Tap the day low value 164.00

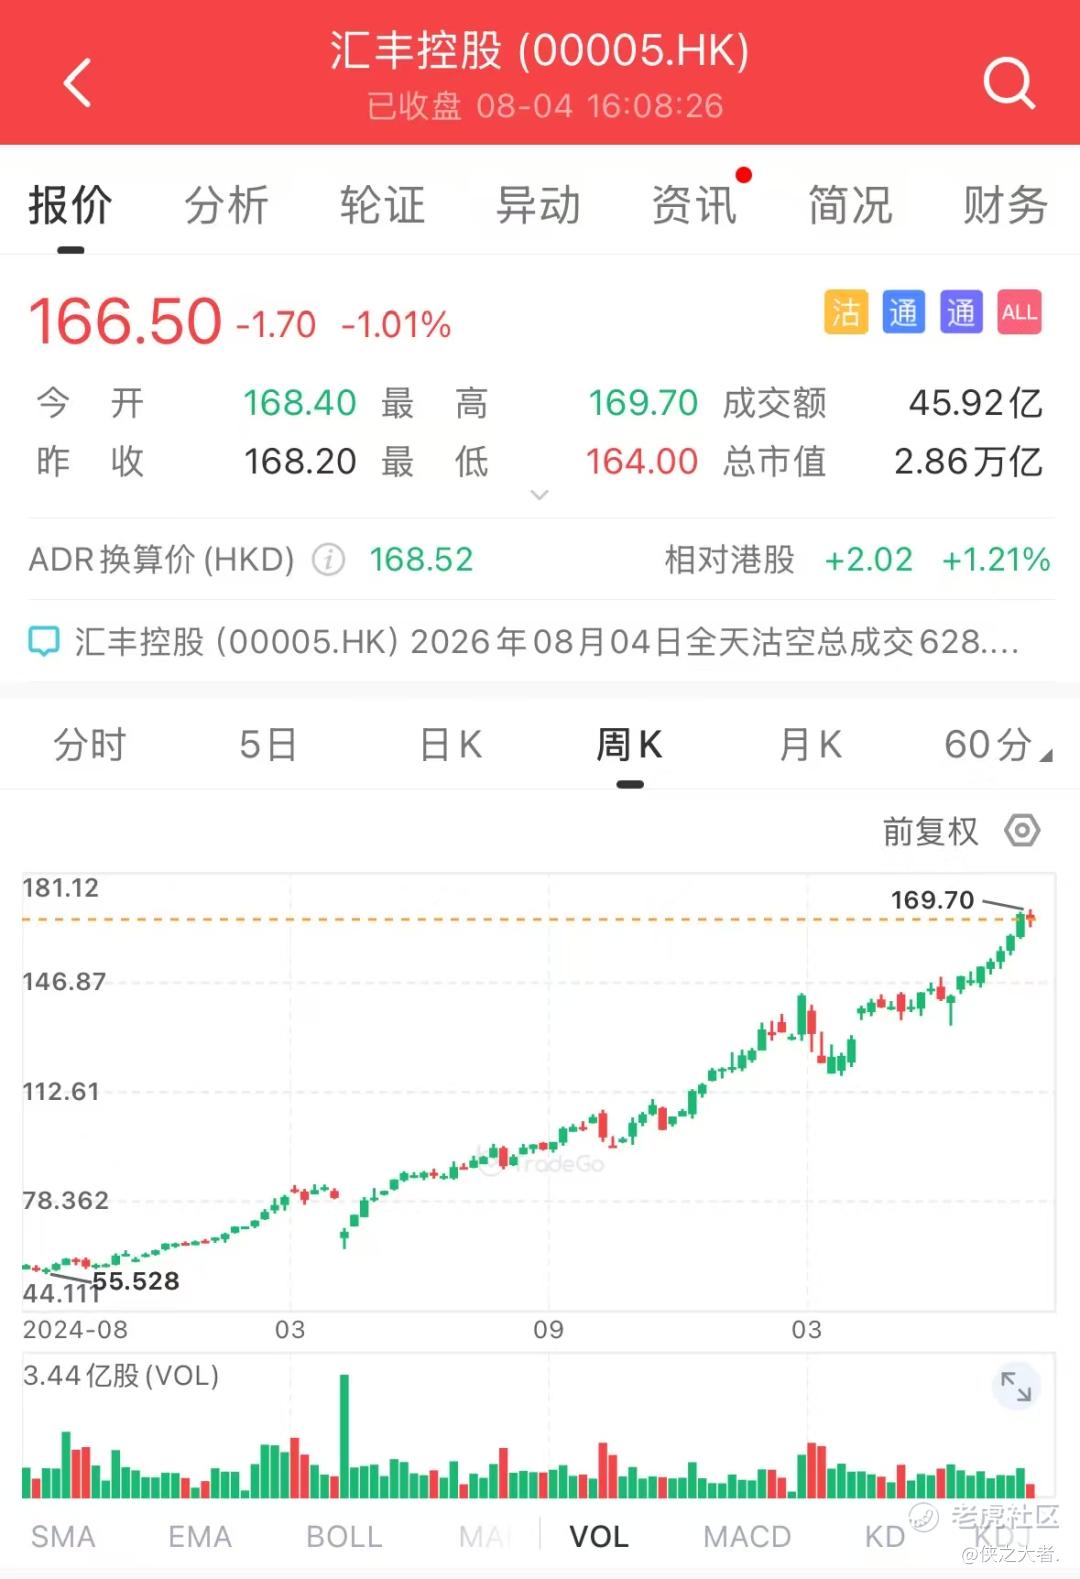point(641,461)
